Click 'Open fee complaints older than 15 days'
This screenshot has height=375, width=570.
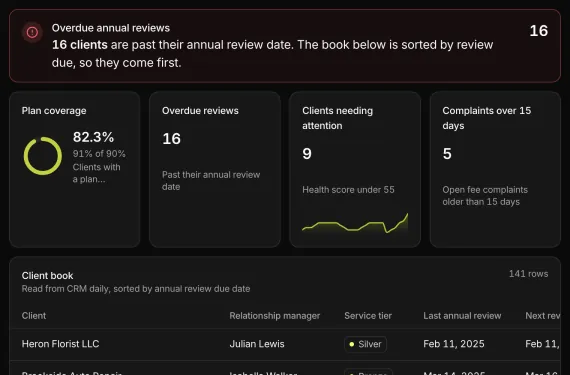(485, 195)
